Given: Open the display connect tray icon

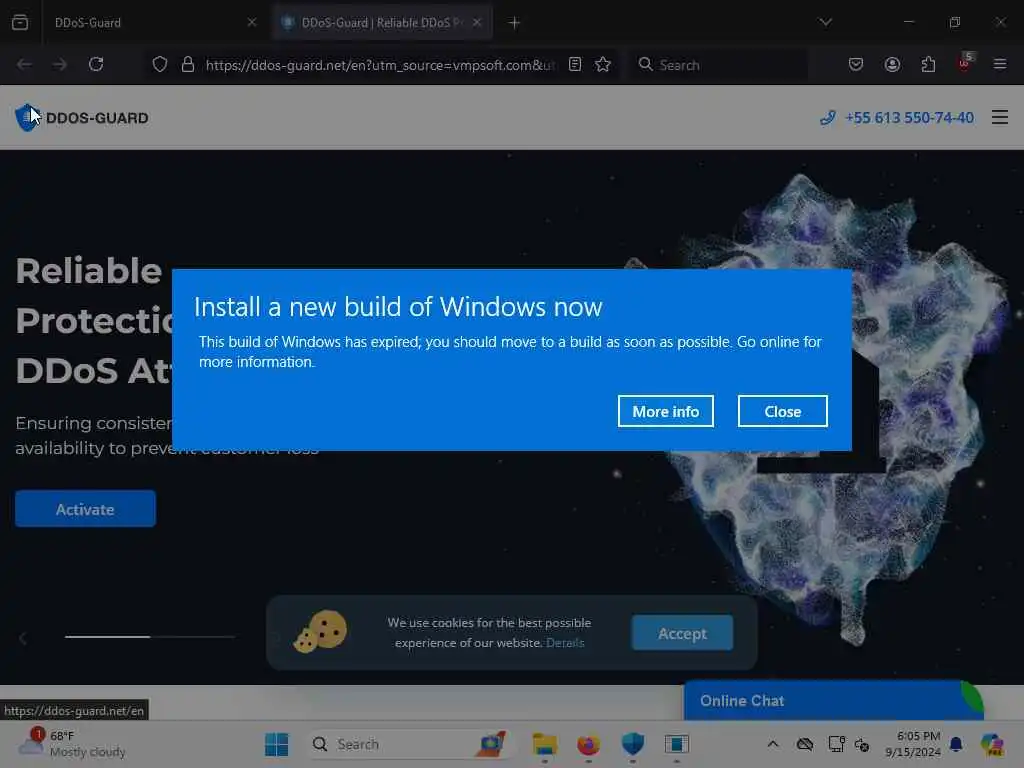Looking at the screenshot, I should point(836,744).
